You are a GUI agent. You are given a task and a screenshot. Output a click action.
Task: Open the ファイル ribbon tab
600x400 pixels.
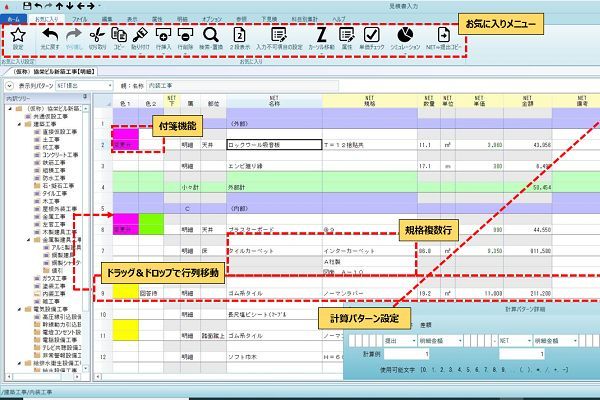pos(80,19)
